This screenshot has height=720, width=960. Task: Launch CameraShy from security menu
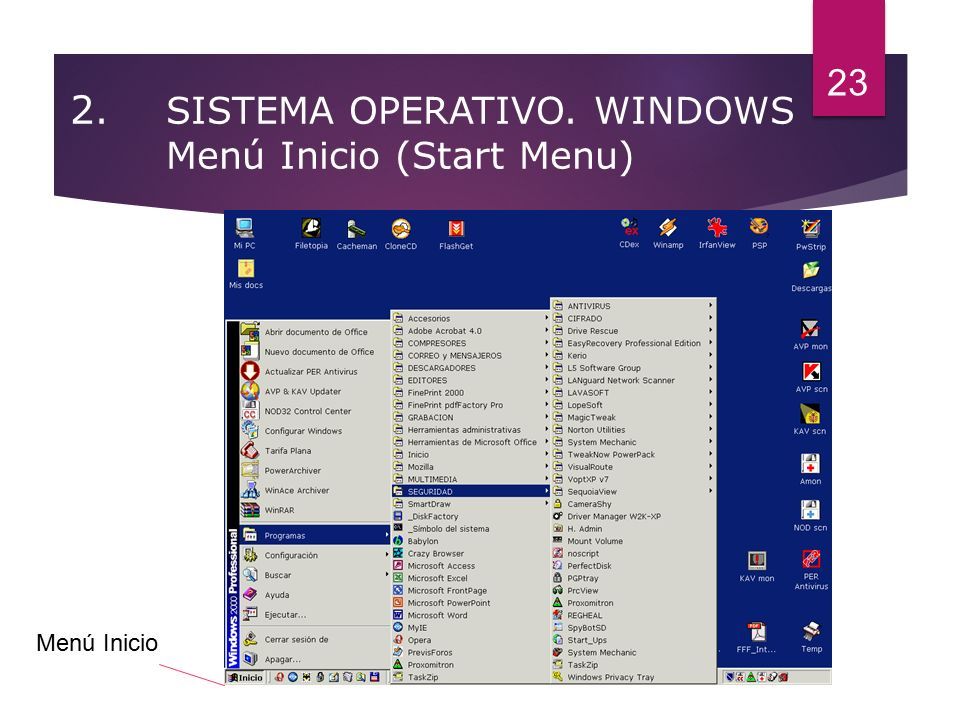tap(633, 503)
